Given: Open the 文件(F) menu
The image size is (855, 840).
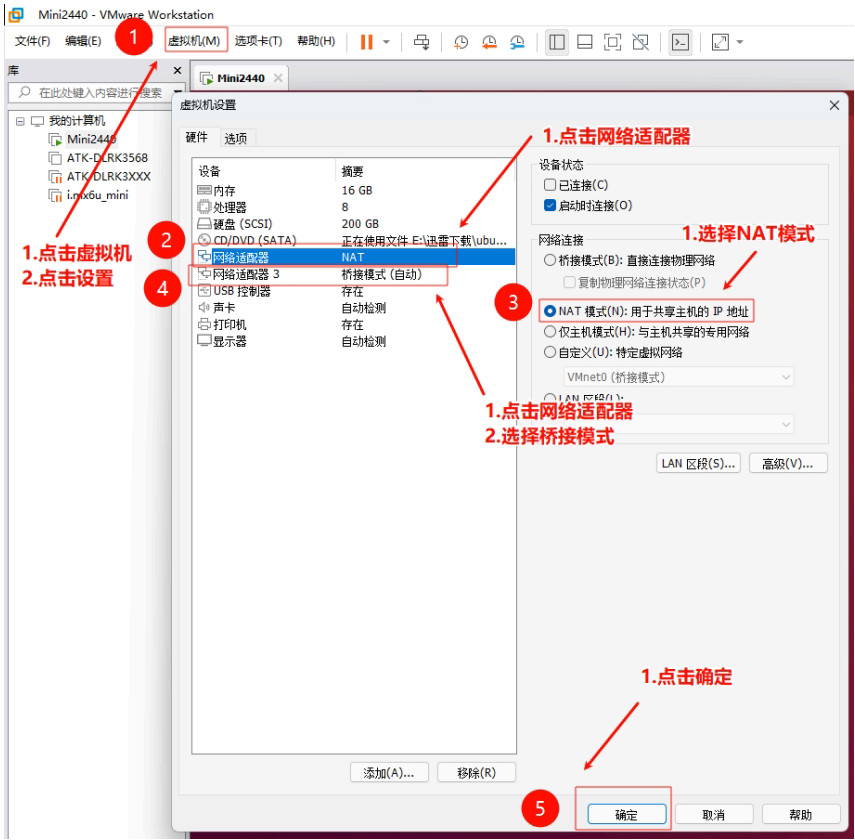Looking at the screenshot, I should point(33,41).
